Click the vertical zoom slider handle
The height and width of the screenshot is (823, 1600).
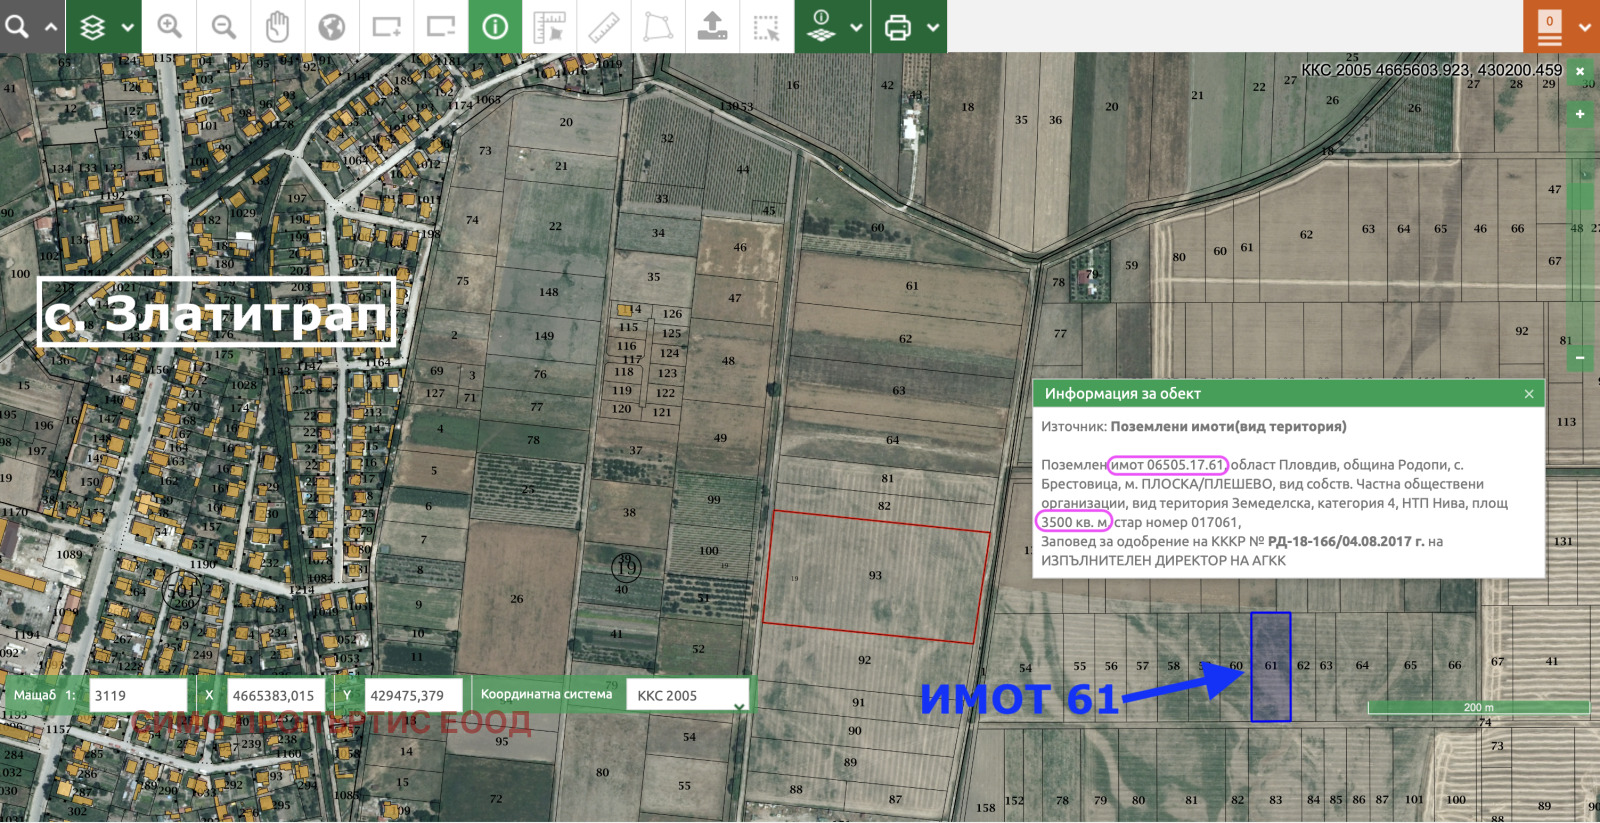pyautogui.click(x=1580, y=196)
